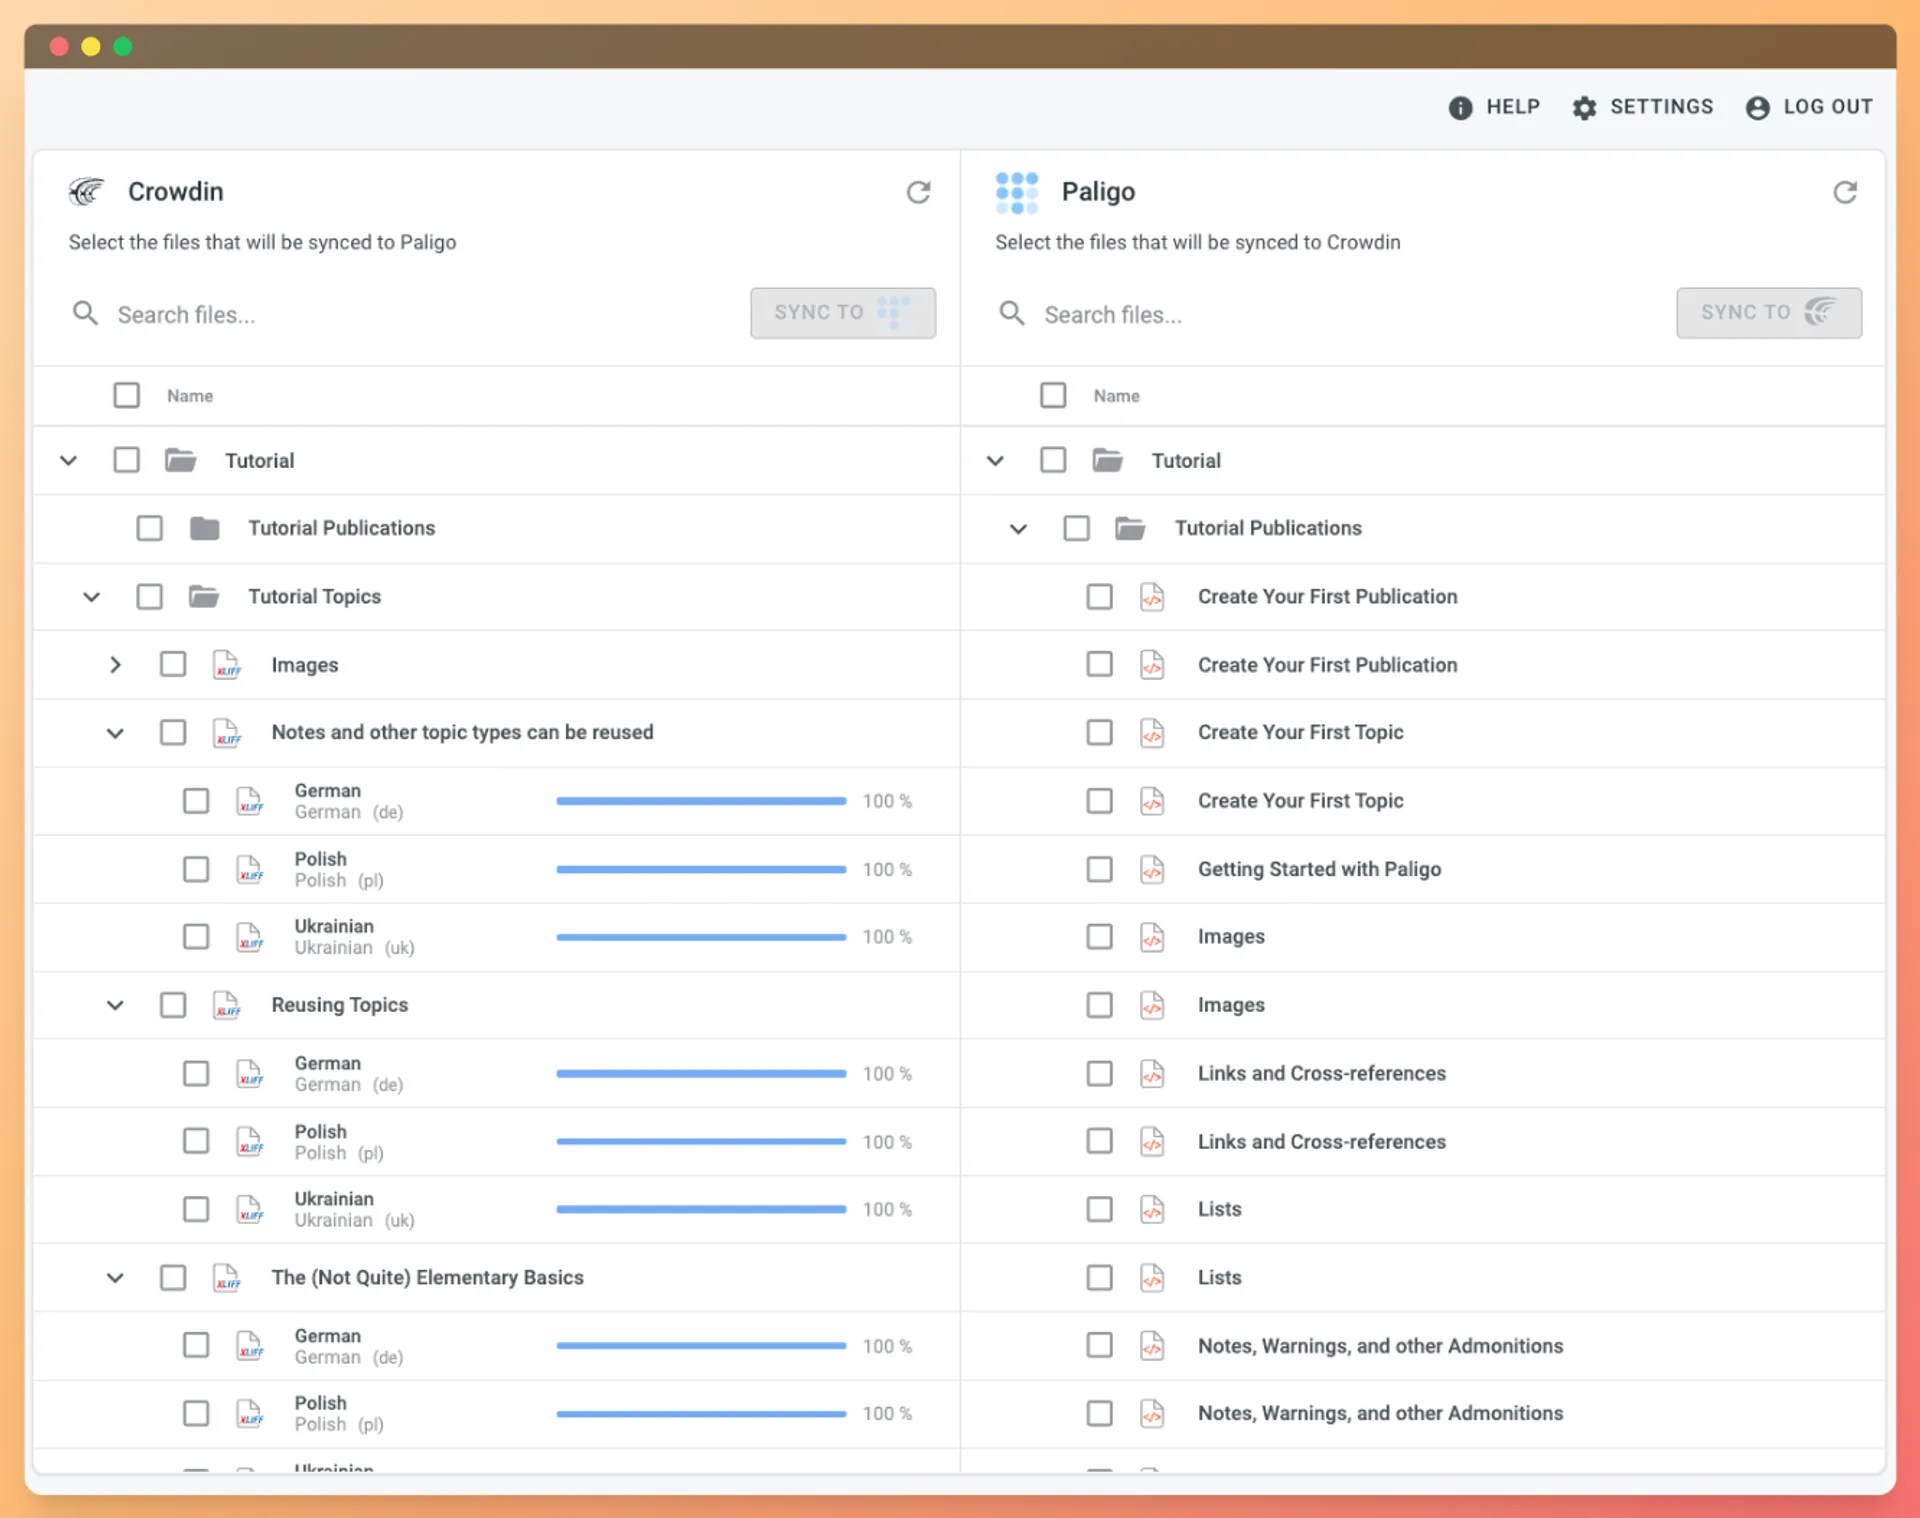Image resolution: width=1920 pixels, height=1518 pixels.
Task: Collapse Notes and other topic types can be reused
Action: click(115, 733)
